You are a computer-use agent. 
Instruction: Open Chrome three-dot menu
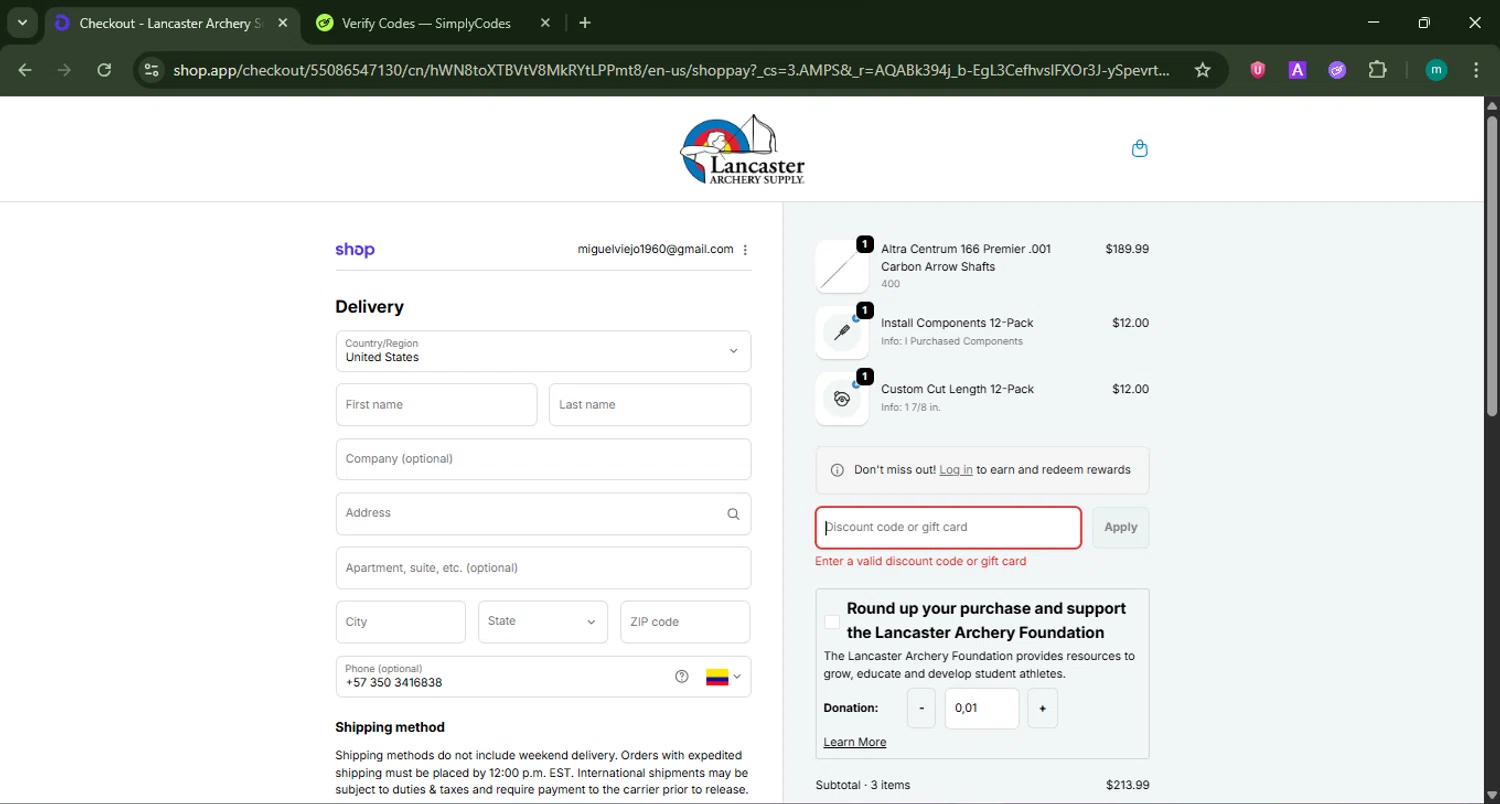tap(1476, 70)
